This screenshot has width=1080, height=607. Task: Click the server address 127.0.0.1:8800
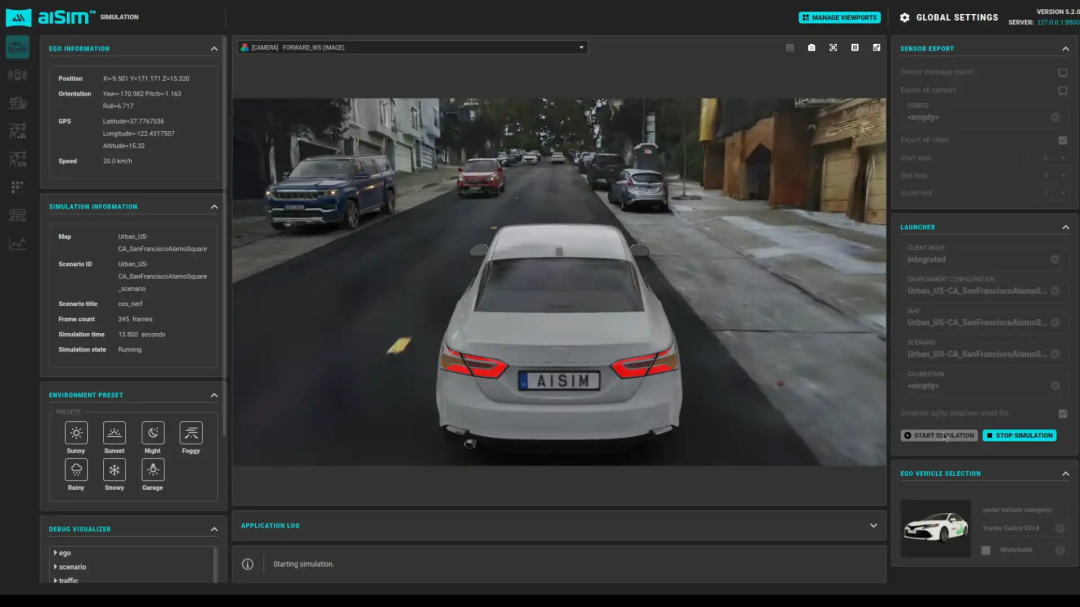click(x=1059, y=23)
